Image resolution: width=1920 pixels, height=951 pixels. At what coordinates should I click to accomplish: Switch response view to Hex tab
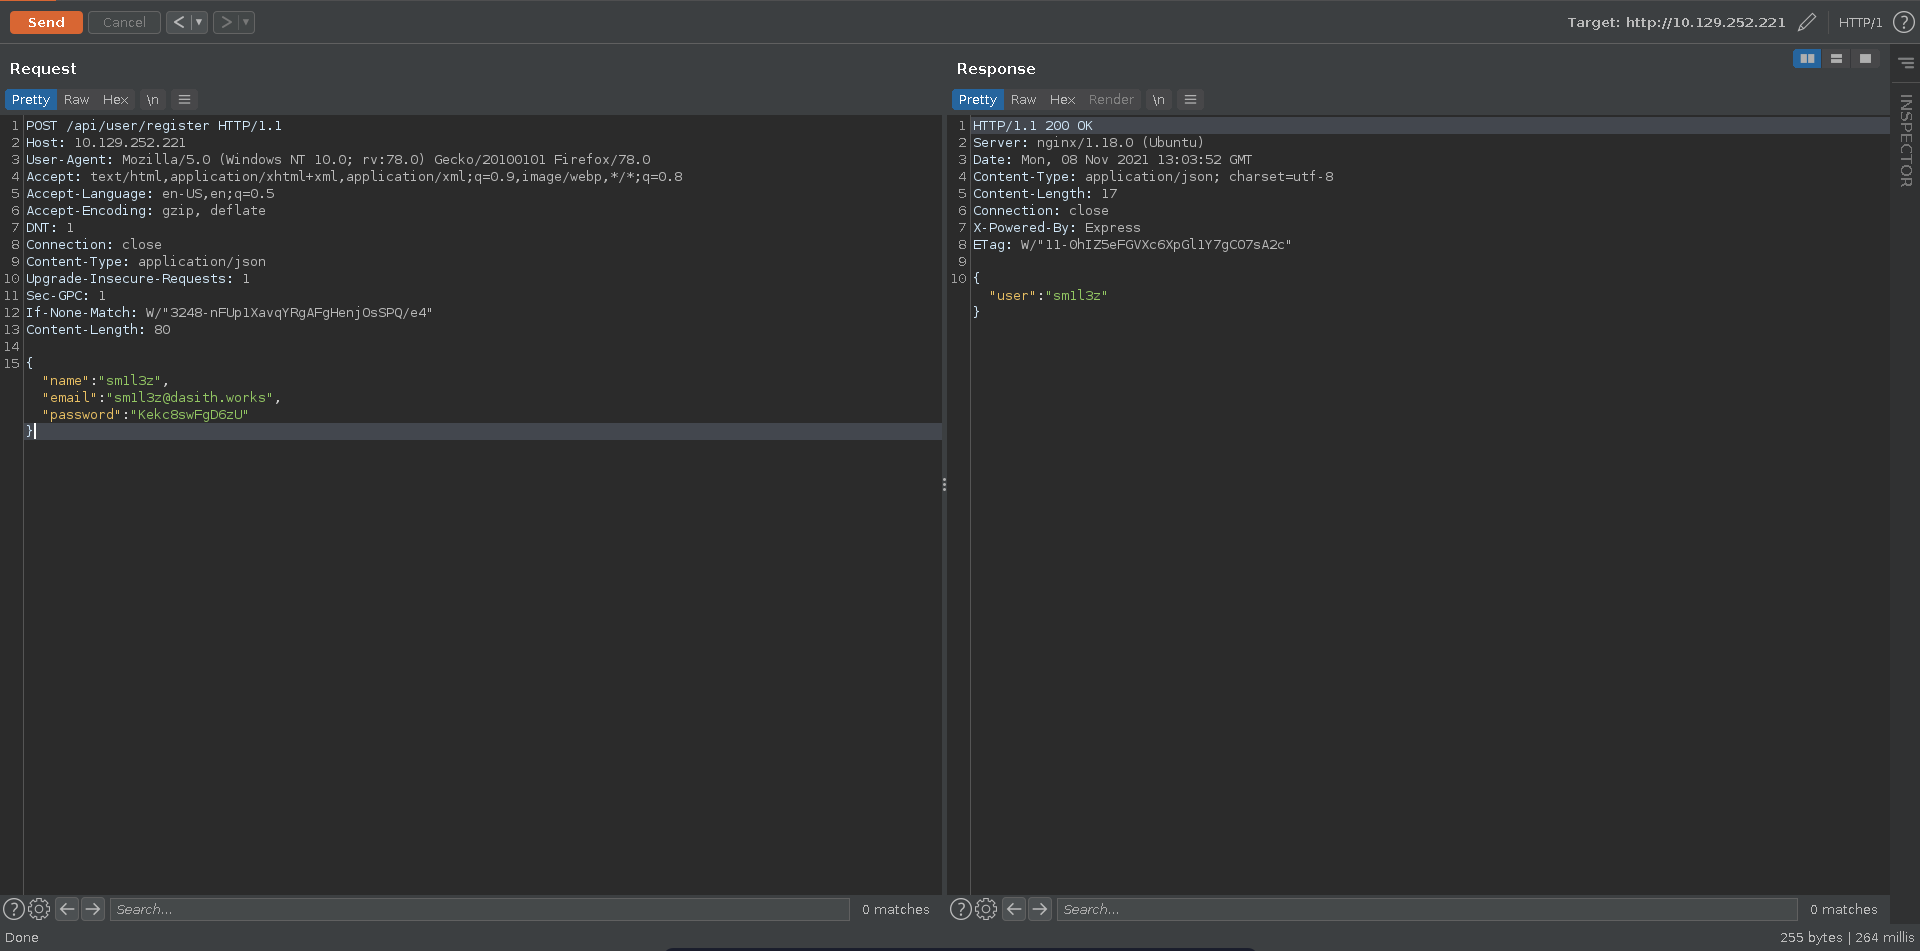click(x=1062, y=100)
